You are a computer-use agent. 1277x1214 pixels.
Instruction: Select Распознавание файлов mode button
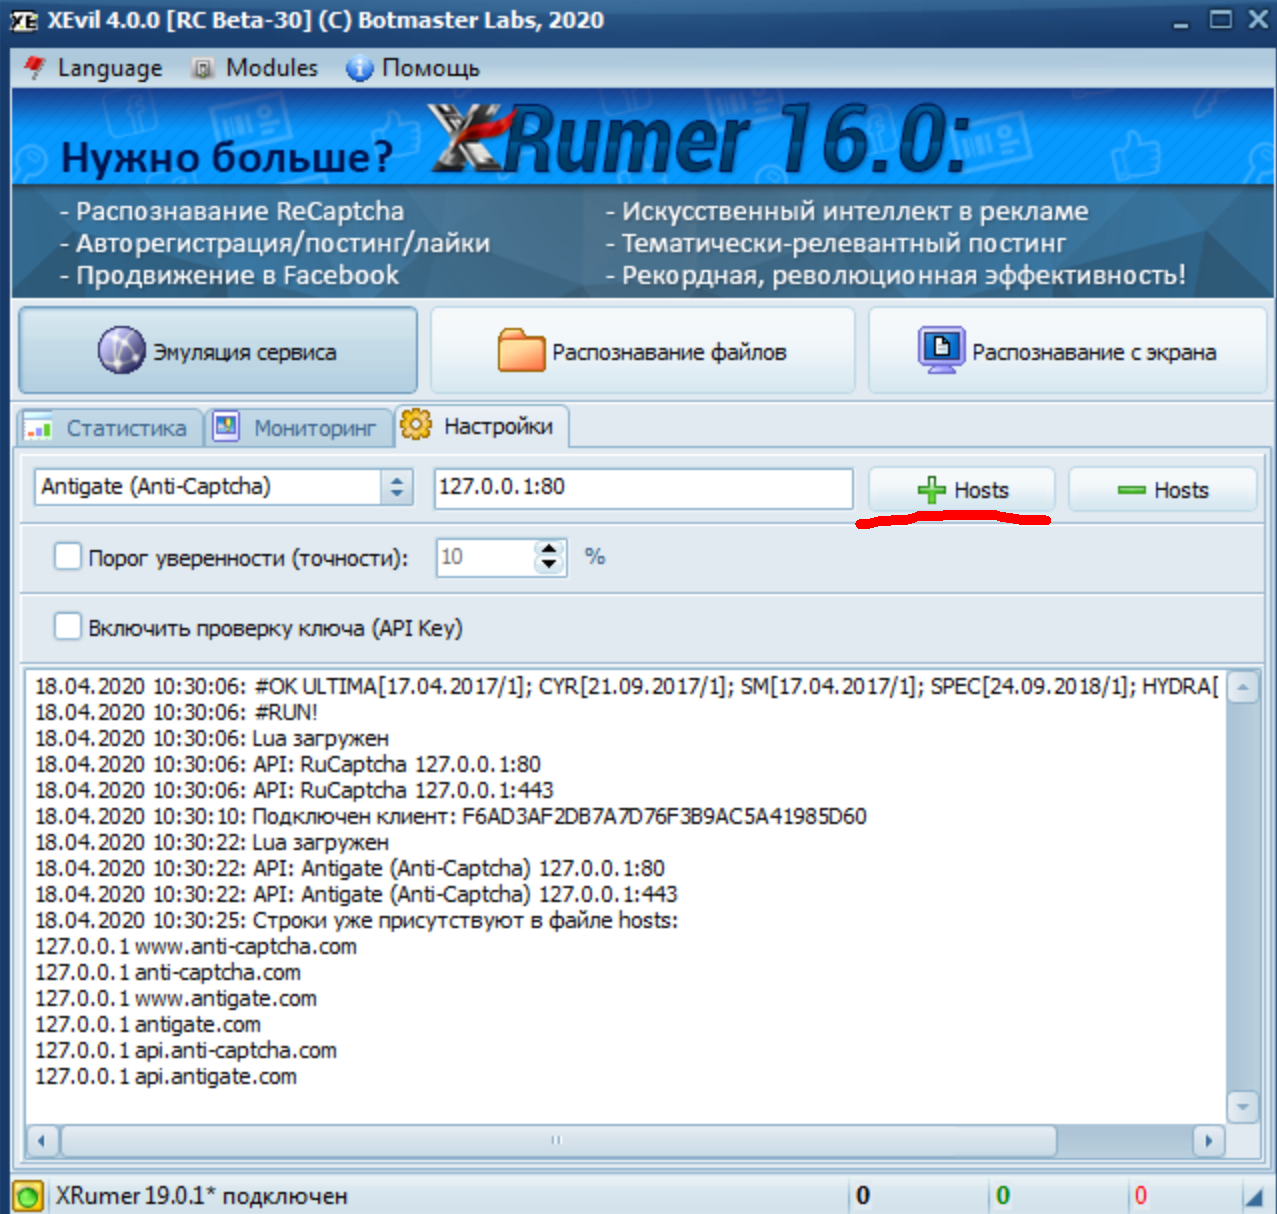643,351
